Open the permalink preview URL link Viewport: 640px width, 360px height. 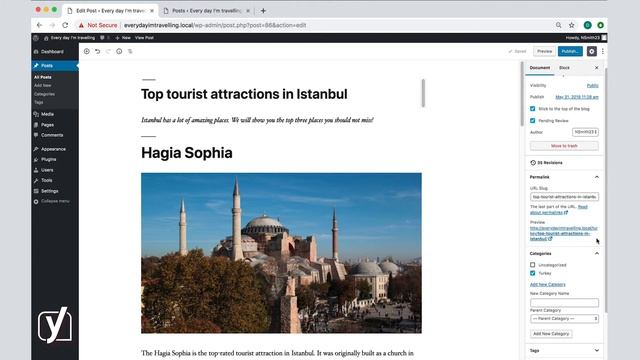[x=563, y=233]
